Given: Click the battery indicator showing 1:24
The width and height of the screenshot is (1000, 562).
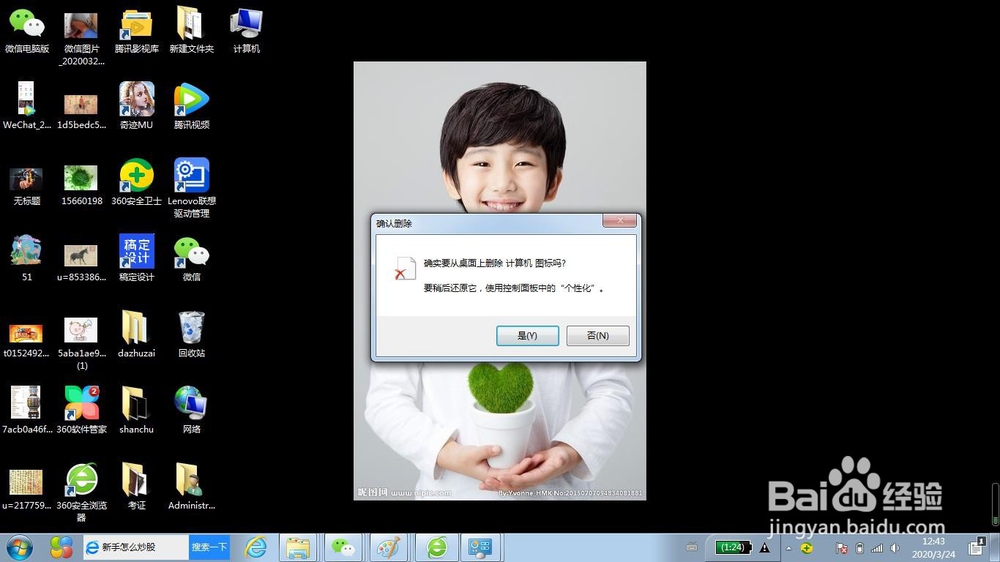Looking at the screenshot, I should click(x=732, y=547).
